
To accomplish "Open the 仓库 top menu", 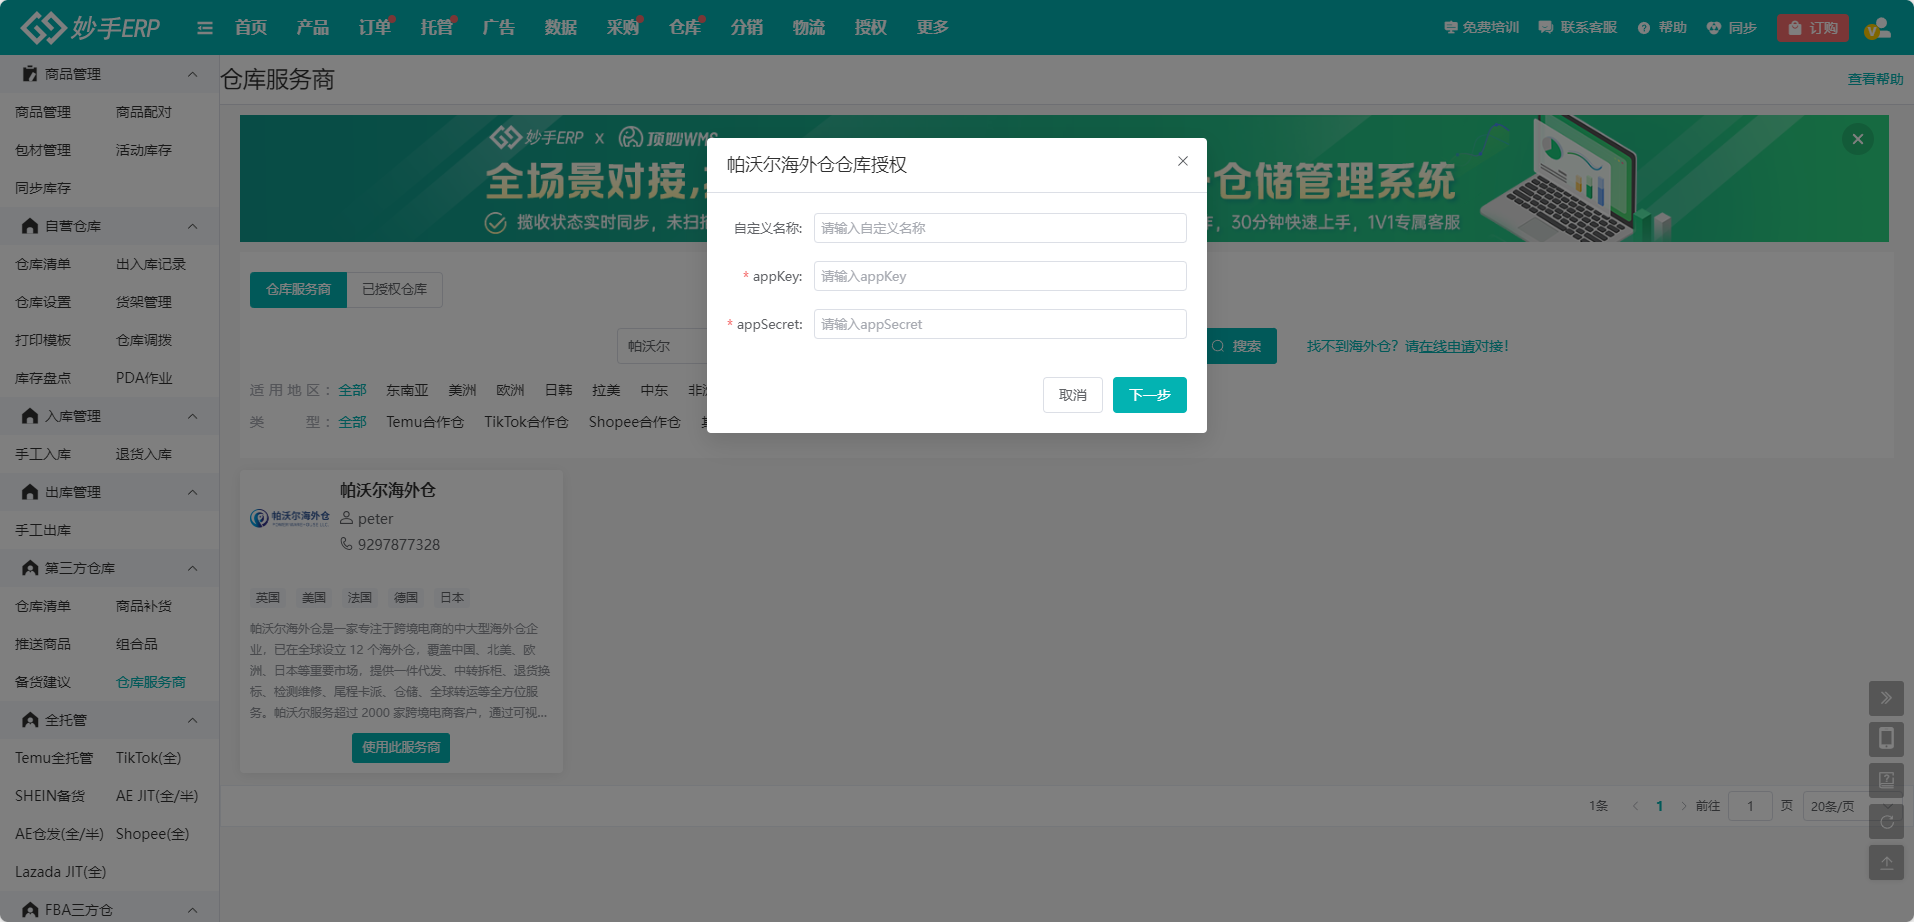I will pos(684,28).
